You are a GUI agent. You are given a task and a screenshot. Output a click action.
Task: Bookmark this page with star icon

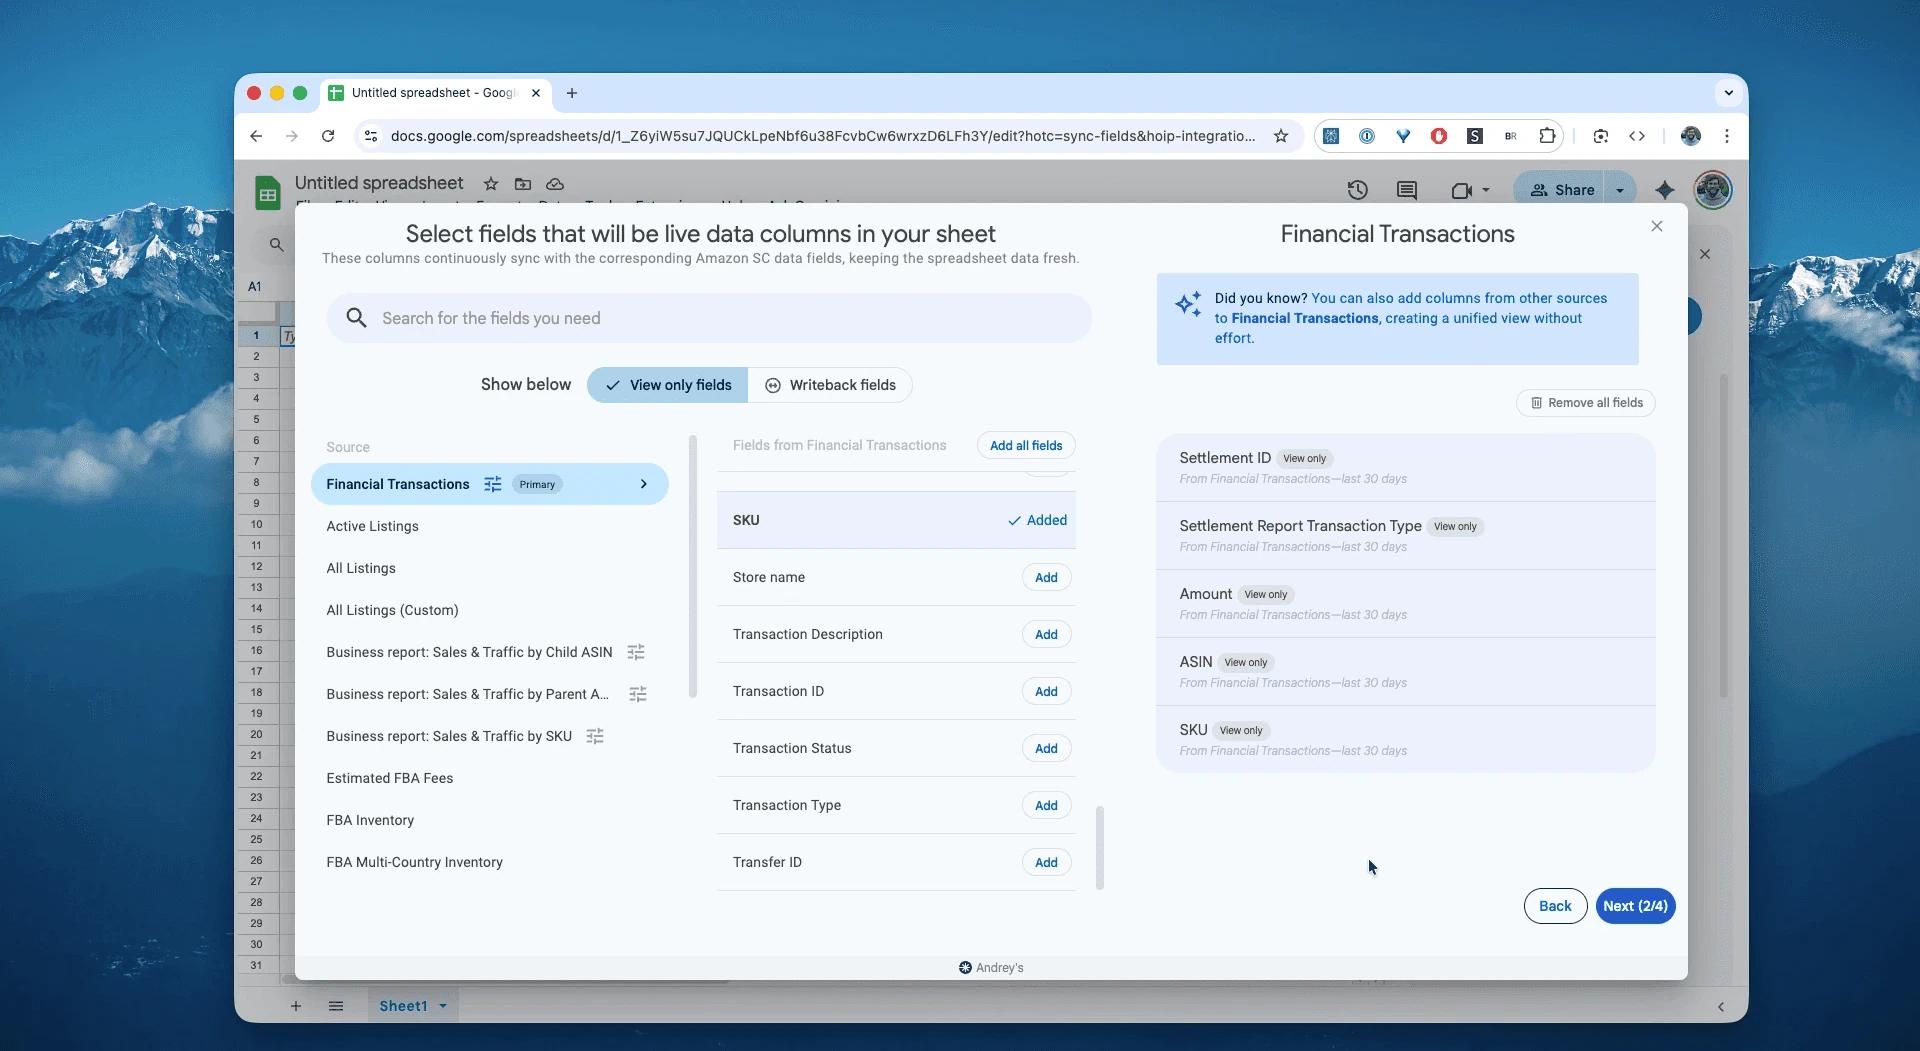[x=1281, y=136]
